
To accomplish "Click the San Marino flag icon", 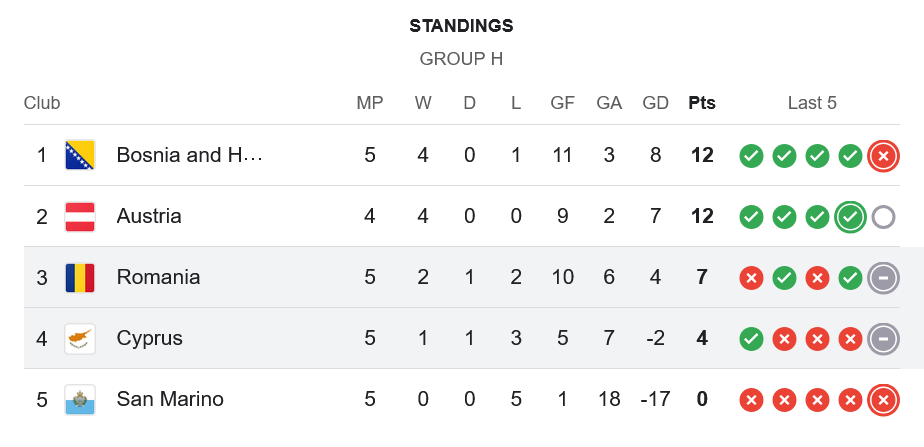I will coord(80,399).
